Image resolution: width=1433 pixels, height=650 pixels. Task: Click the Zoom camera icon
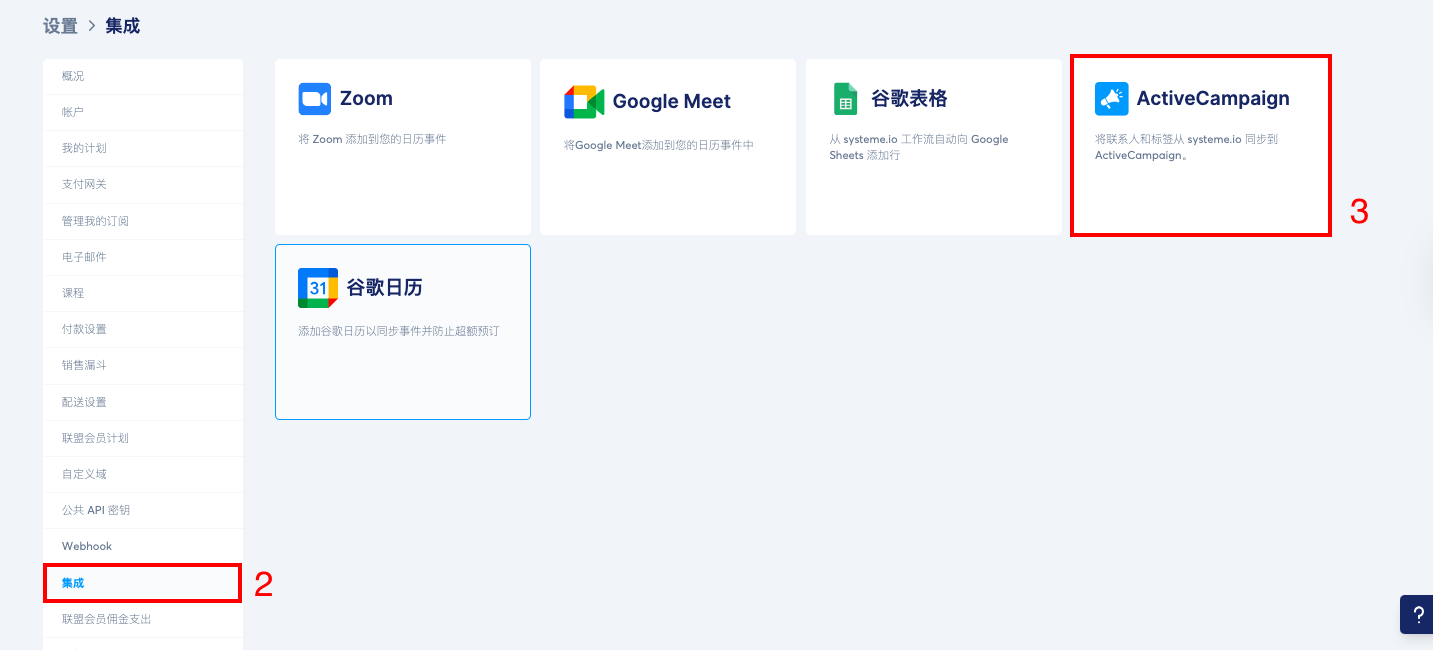314,99
